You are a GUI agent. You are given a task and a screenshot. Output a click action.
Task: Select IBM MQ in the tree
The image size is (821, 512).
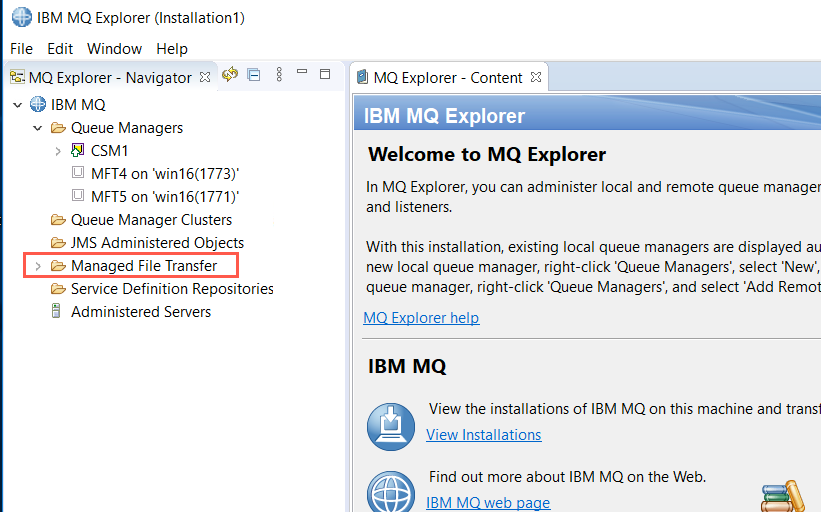click(x=78, y=105)
